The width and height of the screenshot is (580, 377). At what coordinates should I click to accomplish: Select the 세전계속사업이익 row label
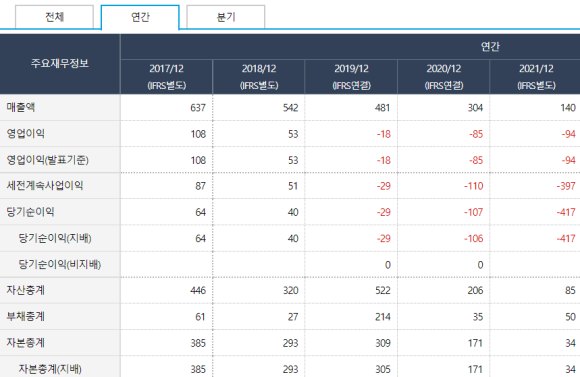[45, 185]
